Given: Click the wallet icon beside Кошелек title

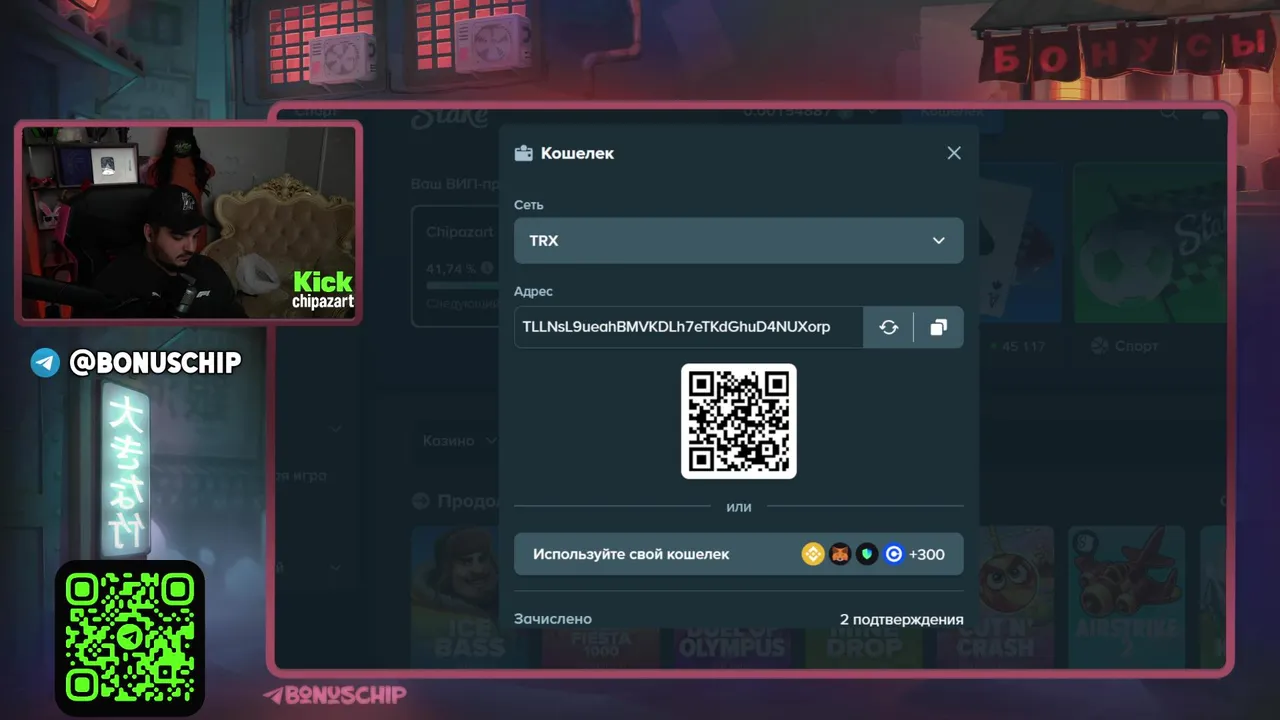Looking at the screenshot, I should (523, 153).
